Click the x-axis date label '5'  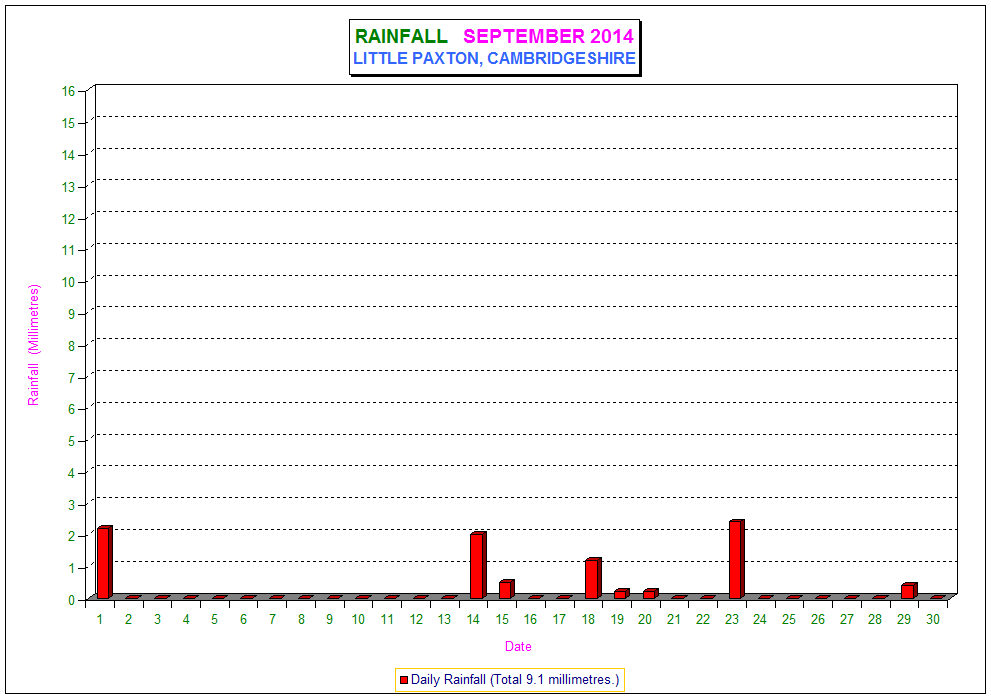pyautogui.click(x=215, y=620)
